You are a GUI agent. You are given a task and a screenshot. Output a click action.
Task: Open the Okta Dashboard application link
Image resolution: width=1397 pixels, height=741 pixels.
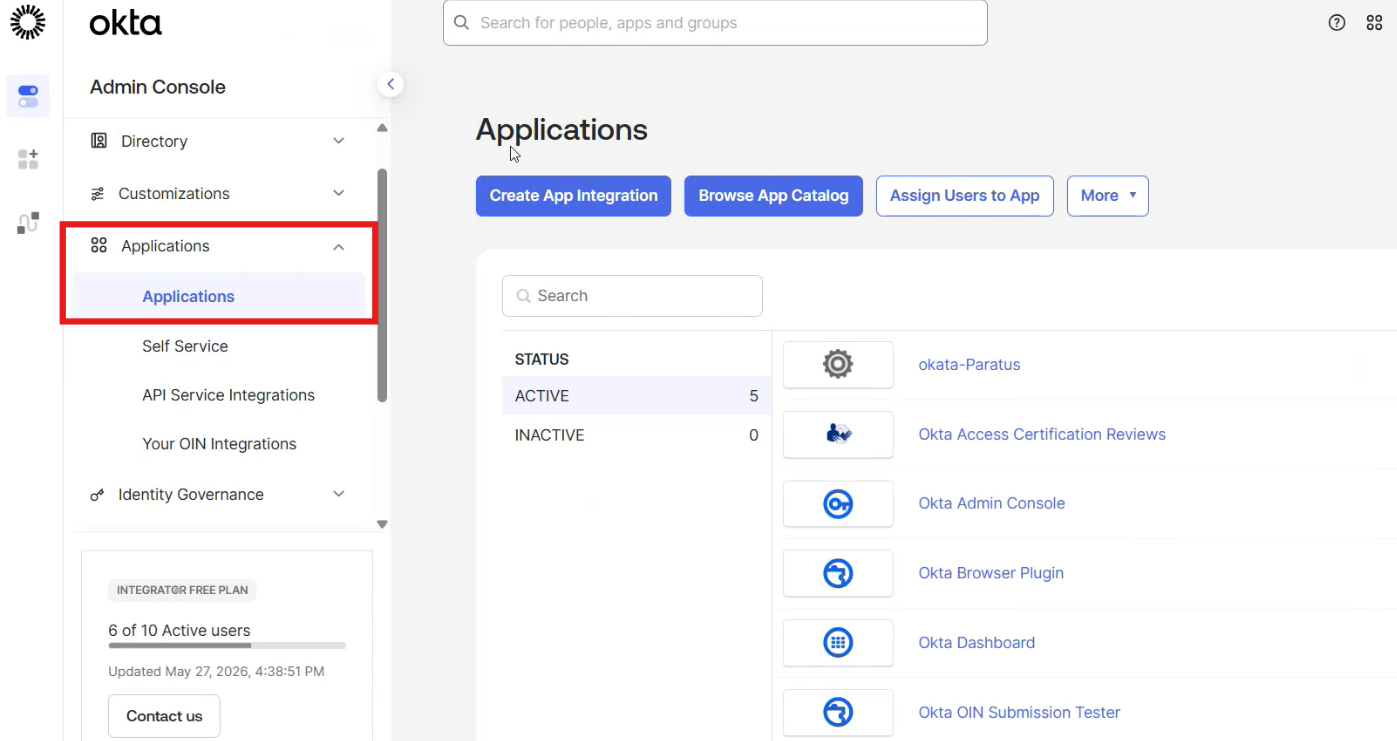(977, 643)
